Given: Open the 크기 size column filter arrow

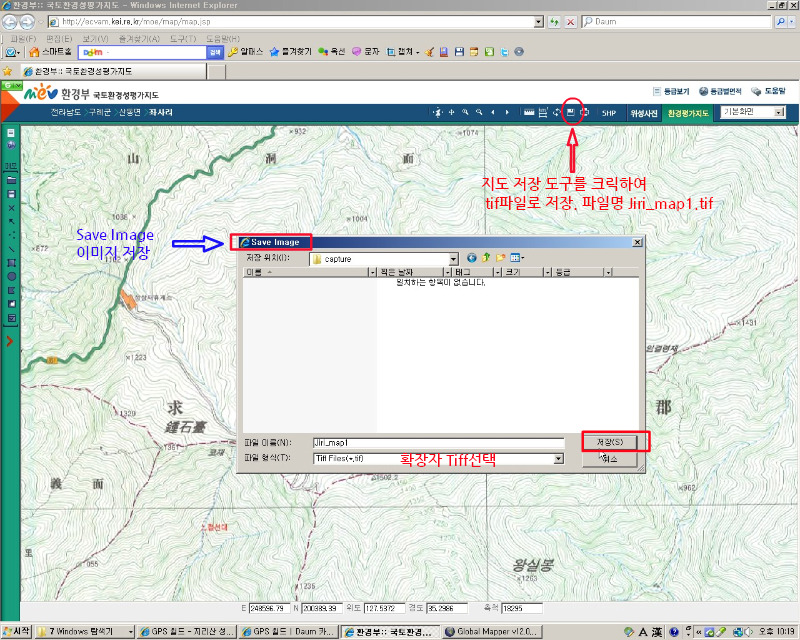Looking at the screenshot, I should 547,273.
